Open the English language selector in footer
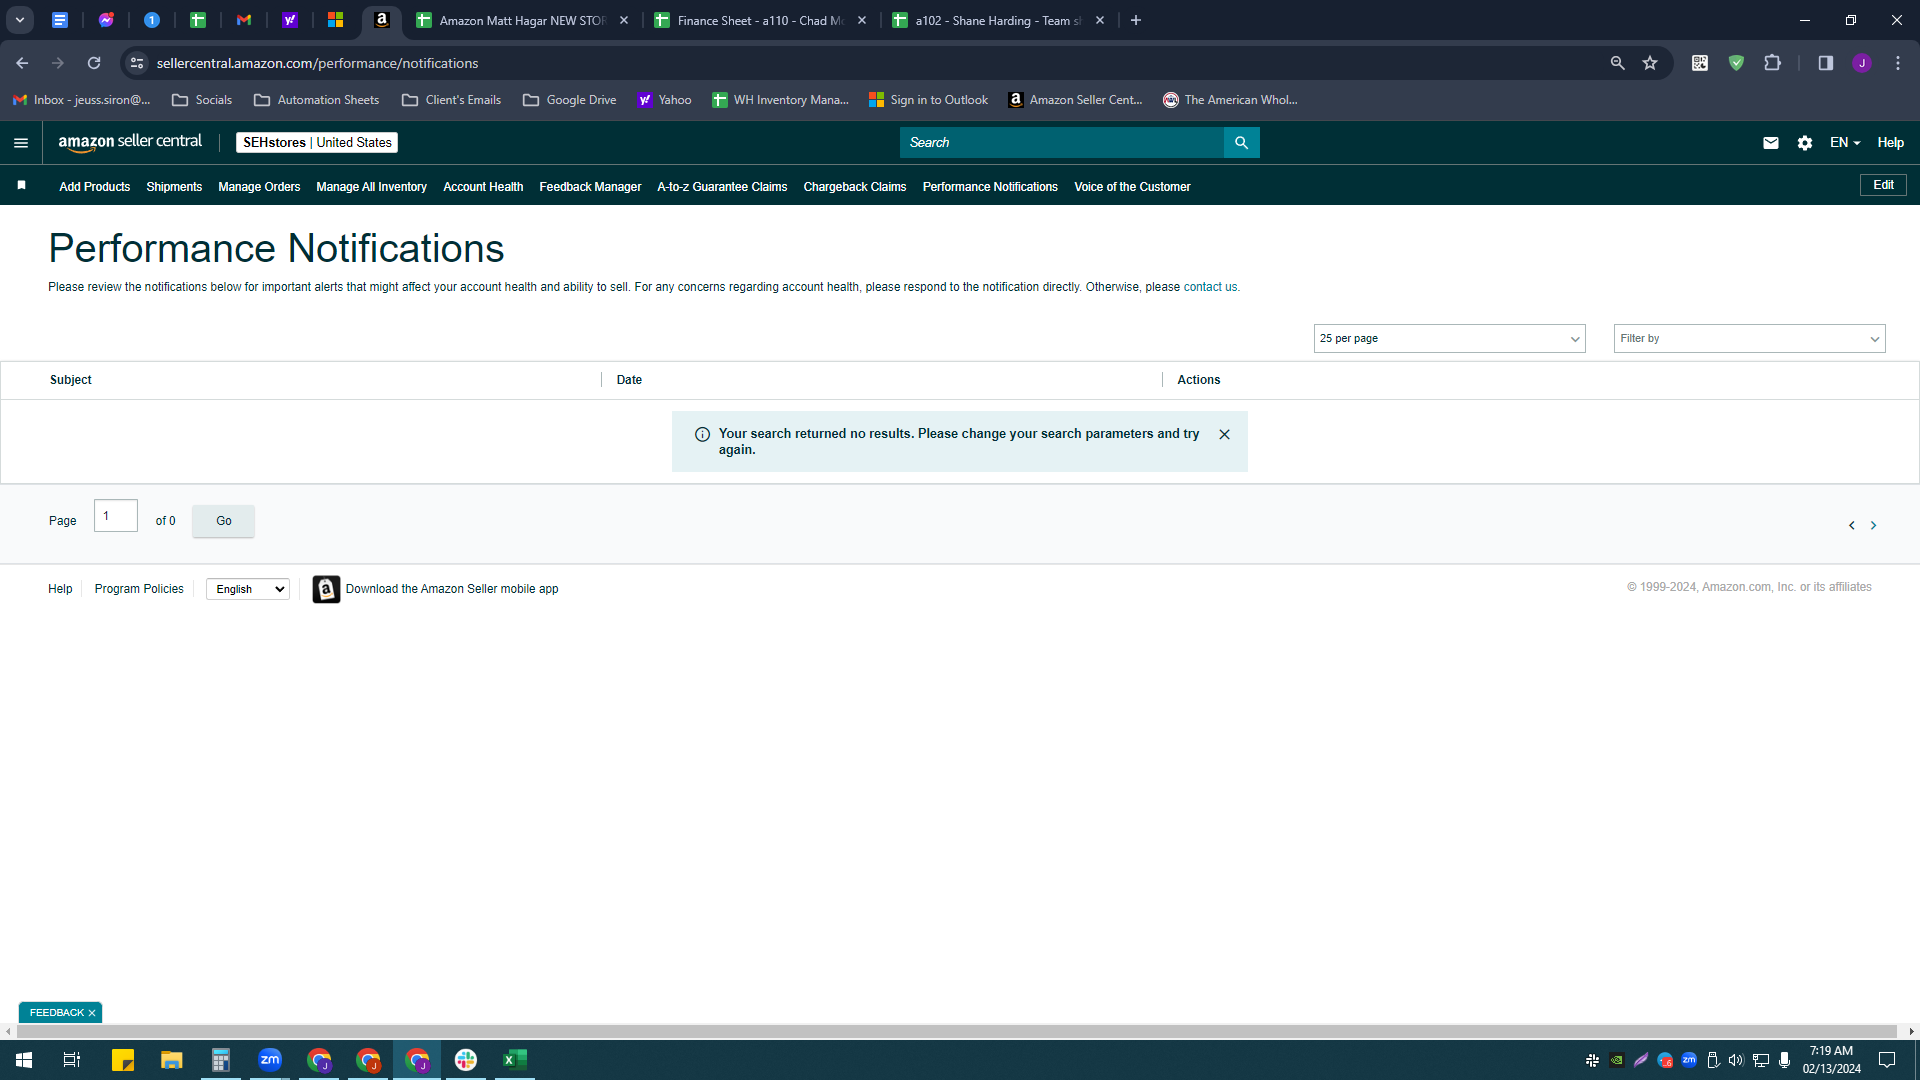Viewport: 1920px width, 1080px height. tap(248, 589)
